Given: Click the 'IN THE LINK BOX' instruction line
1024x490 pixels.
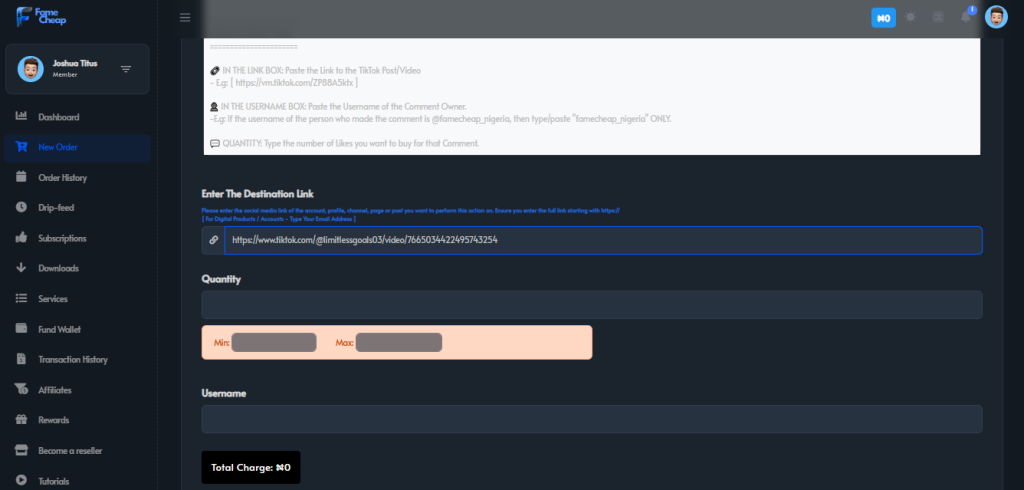Looking at the screenshot, I should pos(315,70).
